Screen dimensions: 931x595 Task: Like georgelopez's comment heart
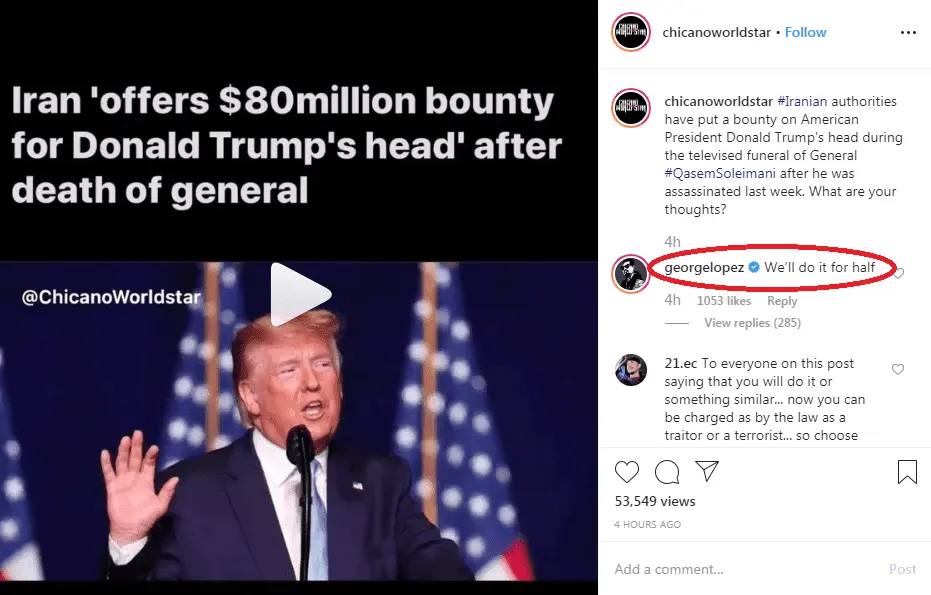[898, 273]
